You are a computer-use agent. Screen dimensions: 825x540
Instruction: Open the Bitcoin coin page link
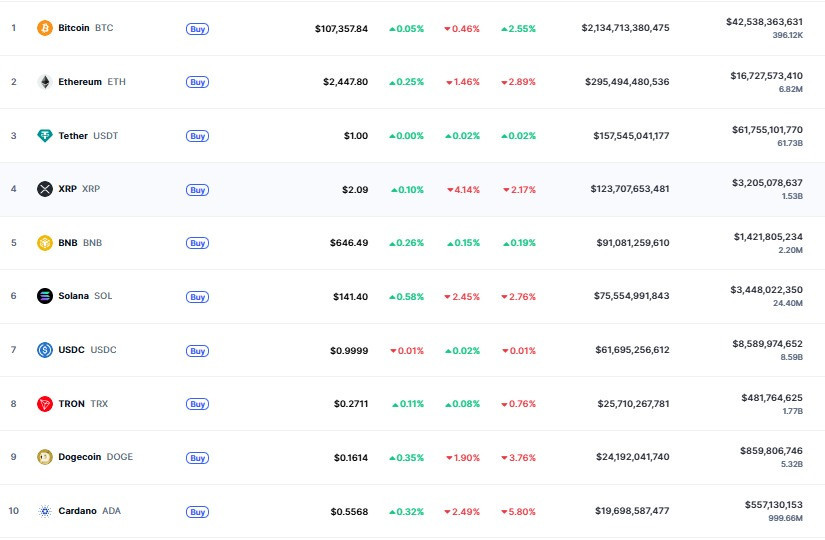[x=74, y=28]
